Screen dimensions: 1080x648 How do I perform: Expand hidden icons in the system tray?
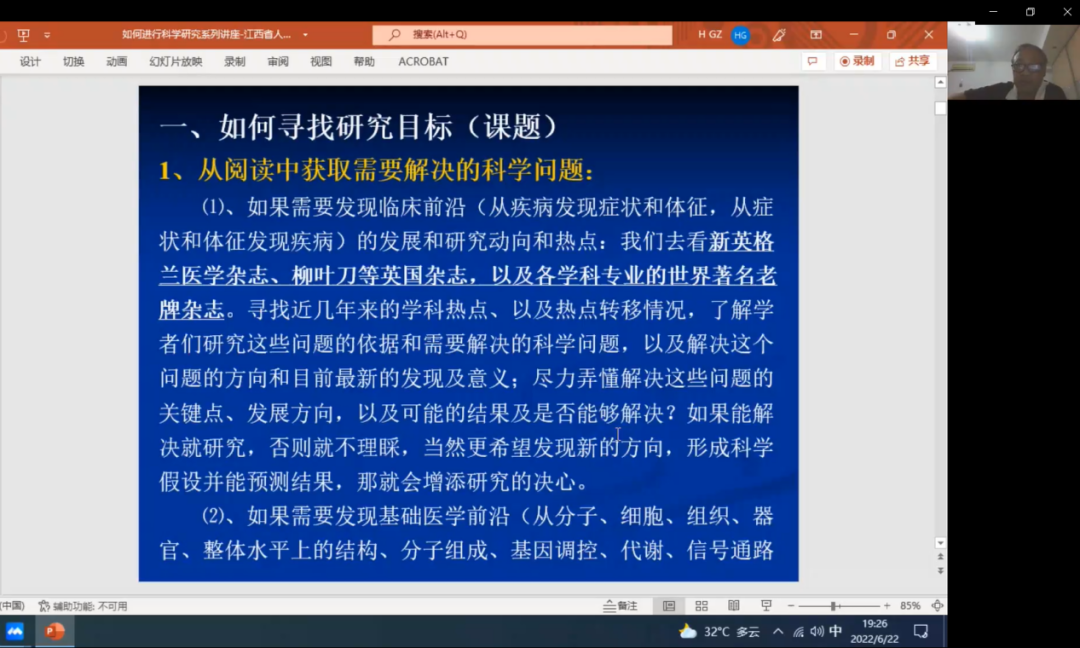coord(777,630)
